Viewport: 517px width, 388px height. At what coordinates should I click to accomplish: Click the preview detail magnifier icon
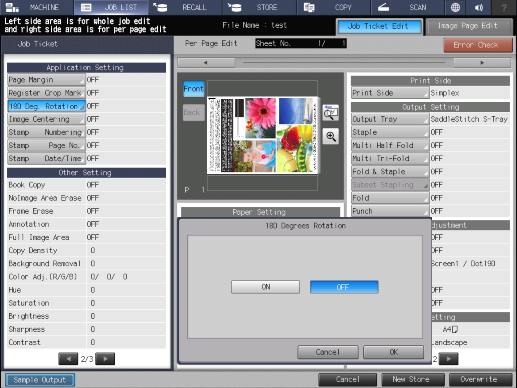click(331, 113)
